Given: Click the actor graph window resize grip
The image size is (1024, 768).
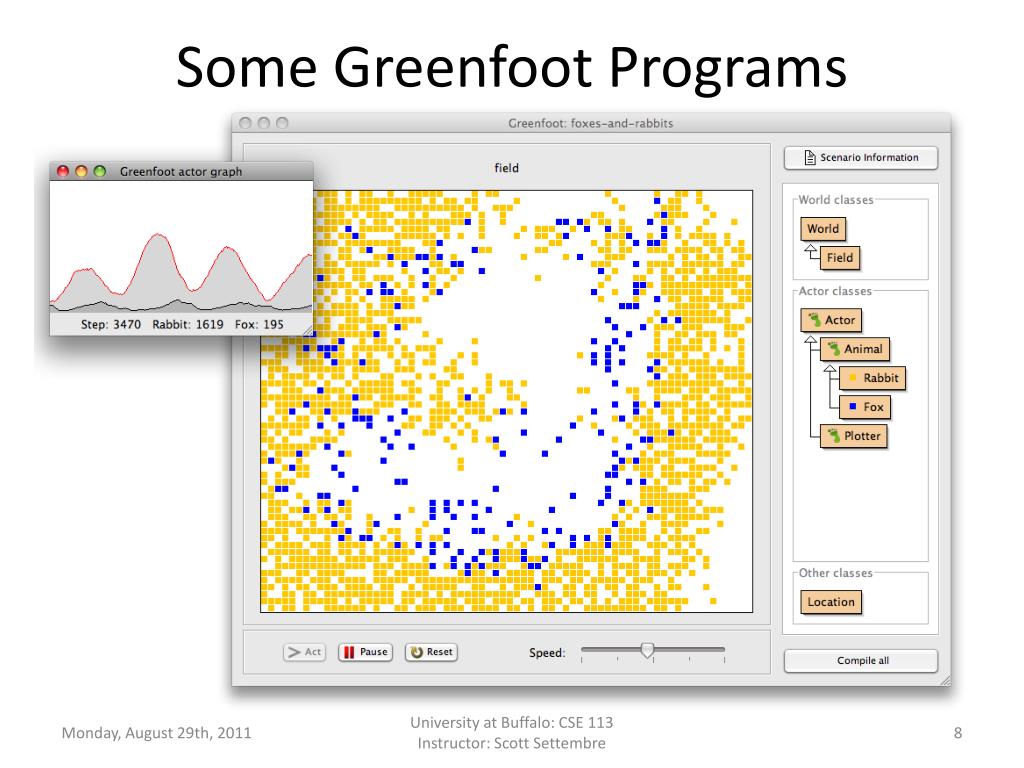Looking at the screenshot, I should click(x=308, y=331).
